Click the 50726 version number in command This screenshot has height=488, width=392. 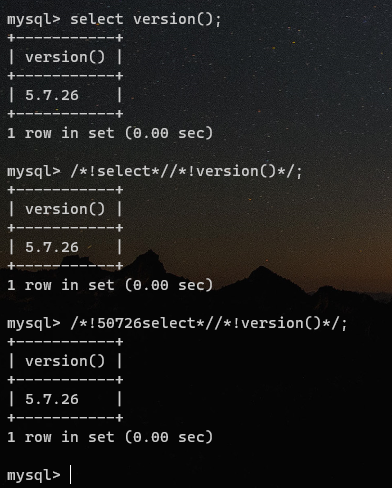[x=120, y=323]
